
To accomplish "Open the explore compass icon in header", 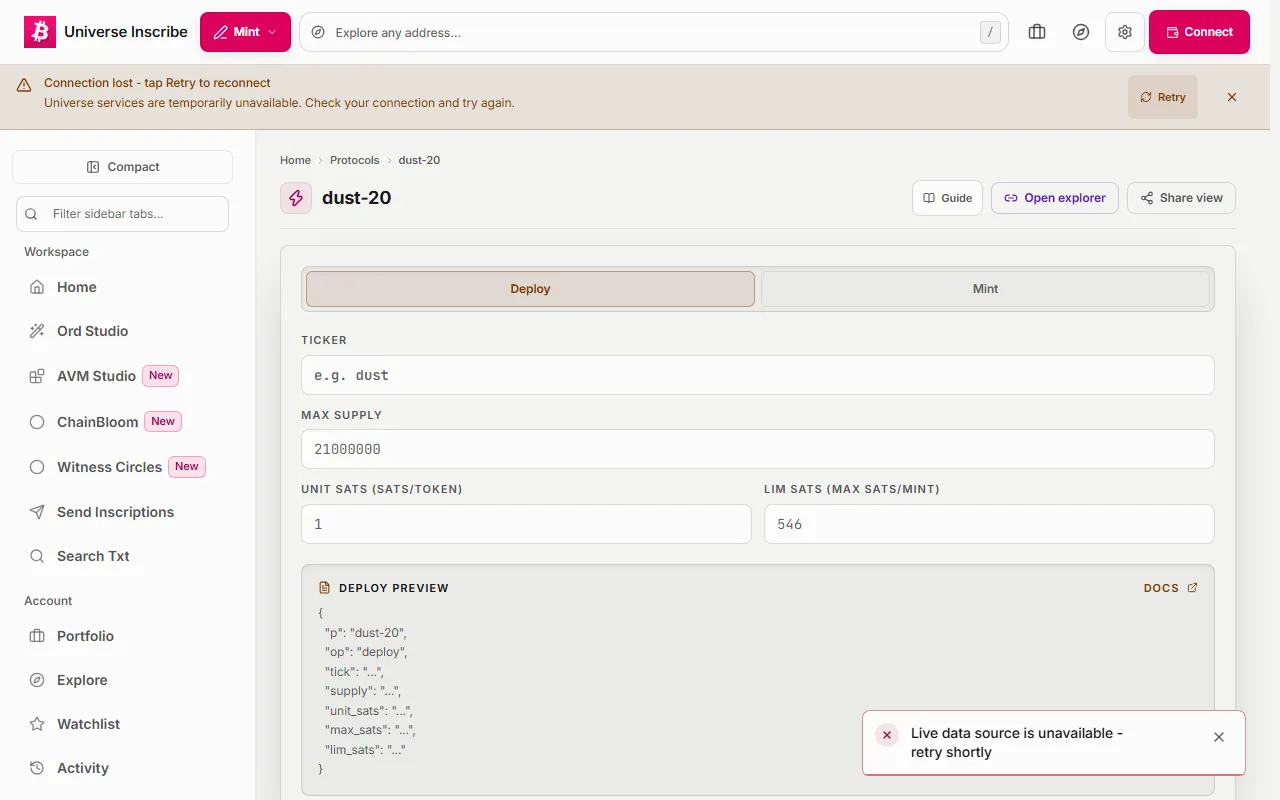I will coord(1081,32).
